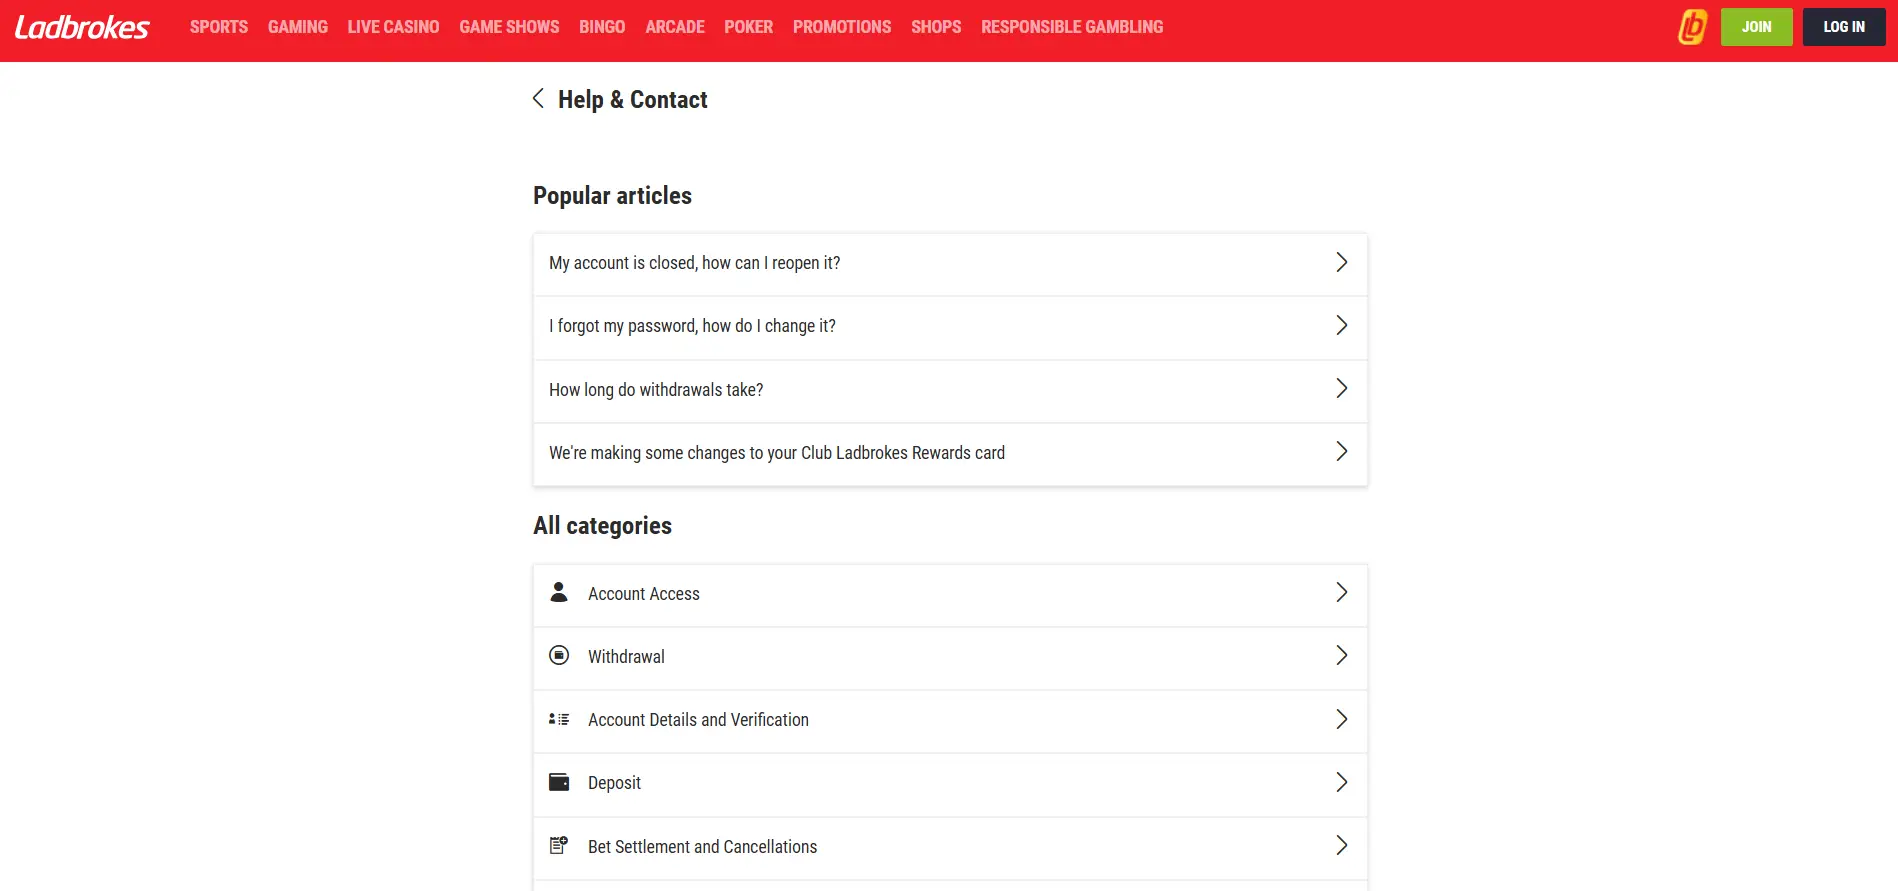Open the Club Ladbrokes Rewards card chevron
The image size is (1898, 891).
1342,451
